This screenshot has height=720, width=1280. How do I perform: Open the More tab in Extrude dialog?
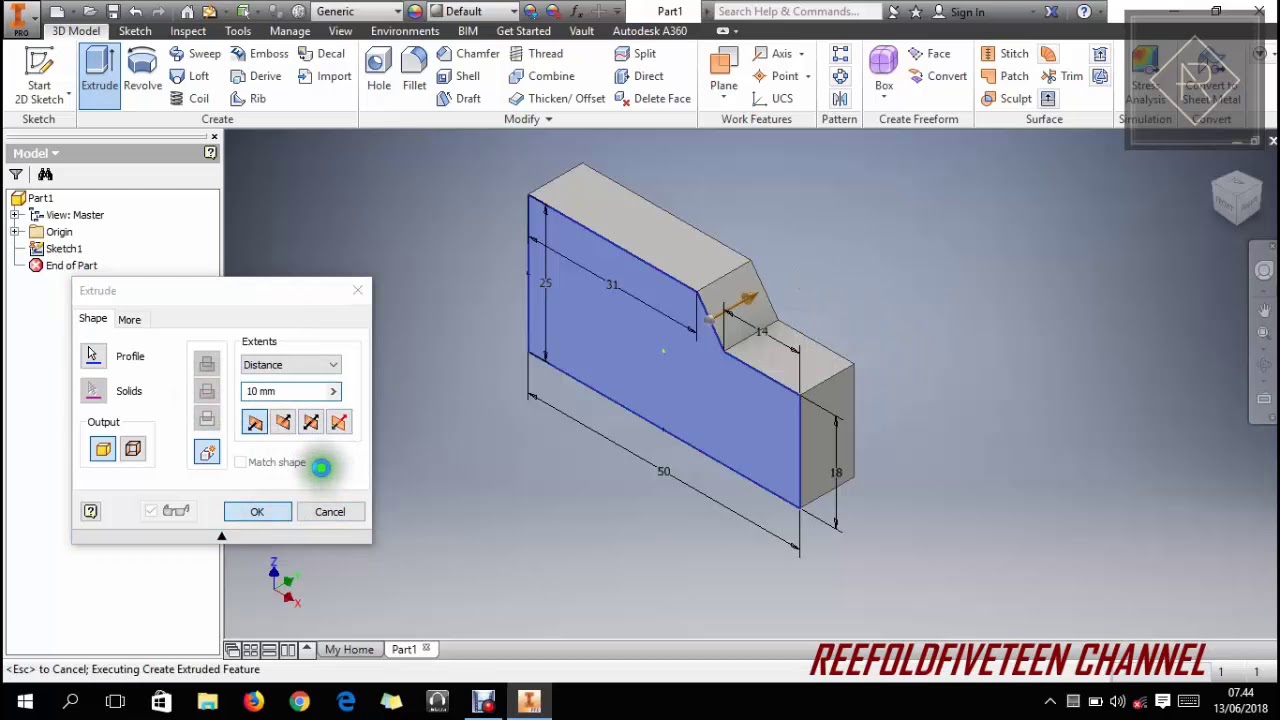pyautogui.click(x=129, y=320)
